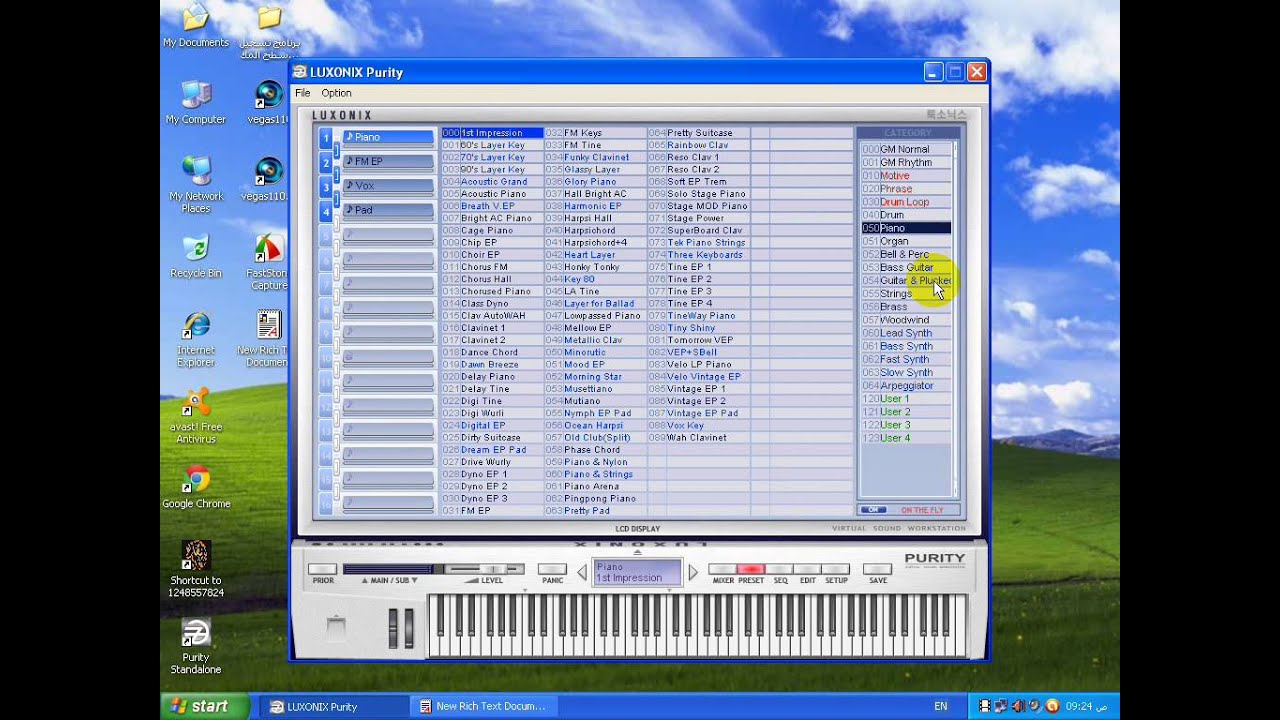Click the transpose/octave button left of pitch wheels
The width and height of the screenshot is (1280, 720).
click(x=336, y=628)
